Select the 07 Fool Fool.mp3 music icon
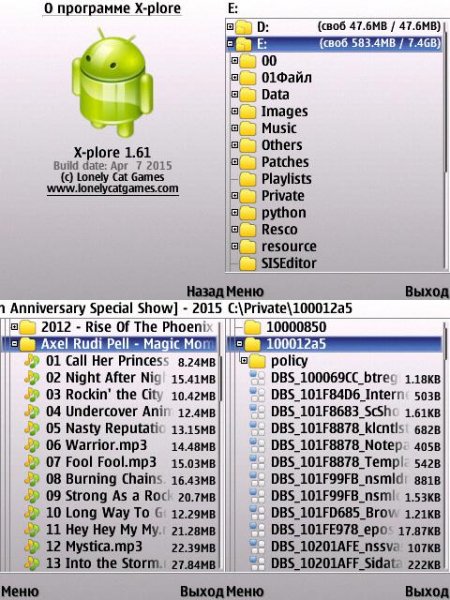Image resolution: width=450 pixels, height=600 pixels. tap(31, 462)
